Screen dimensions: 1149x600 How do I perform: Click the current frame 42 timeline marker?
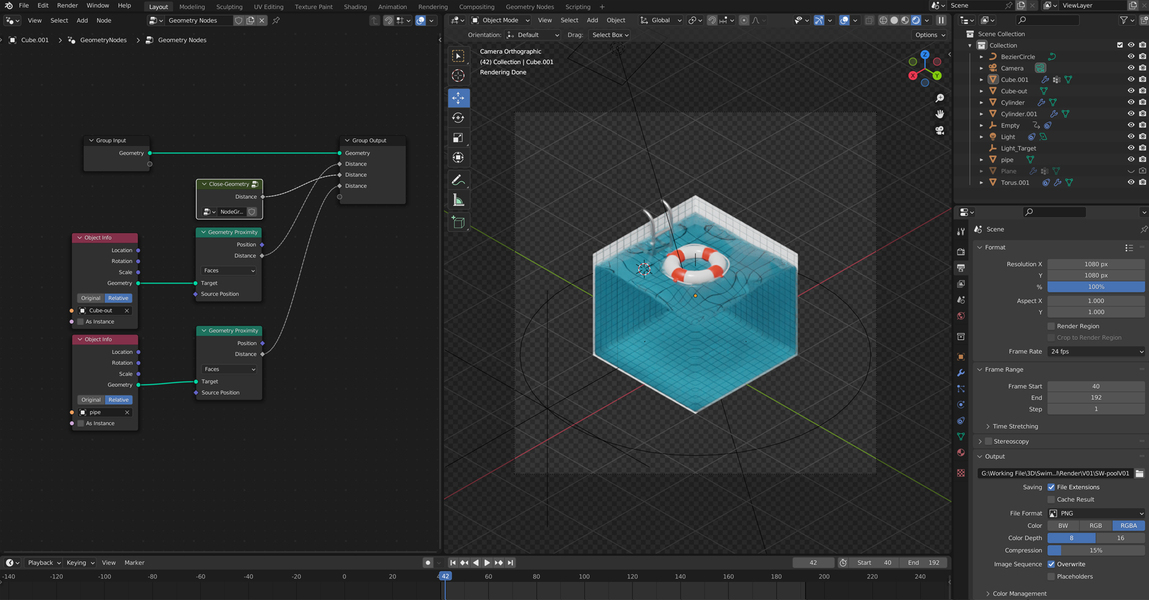point(445,577)
